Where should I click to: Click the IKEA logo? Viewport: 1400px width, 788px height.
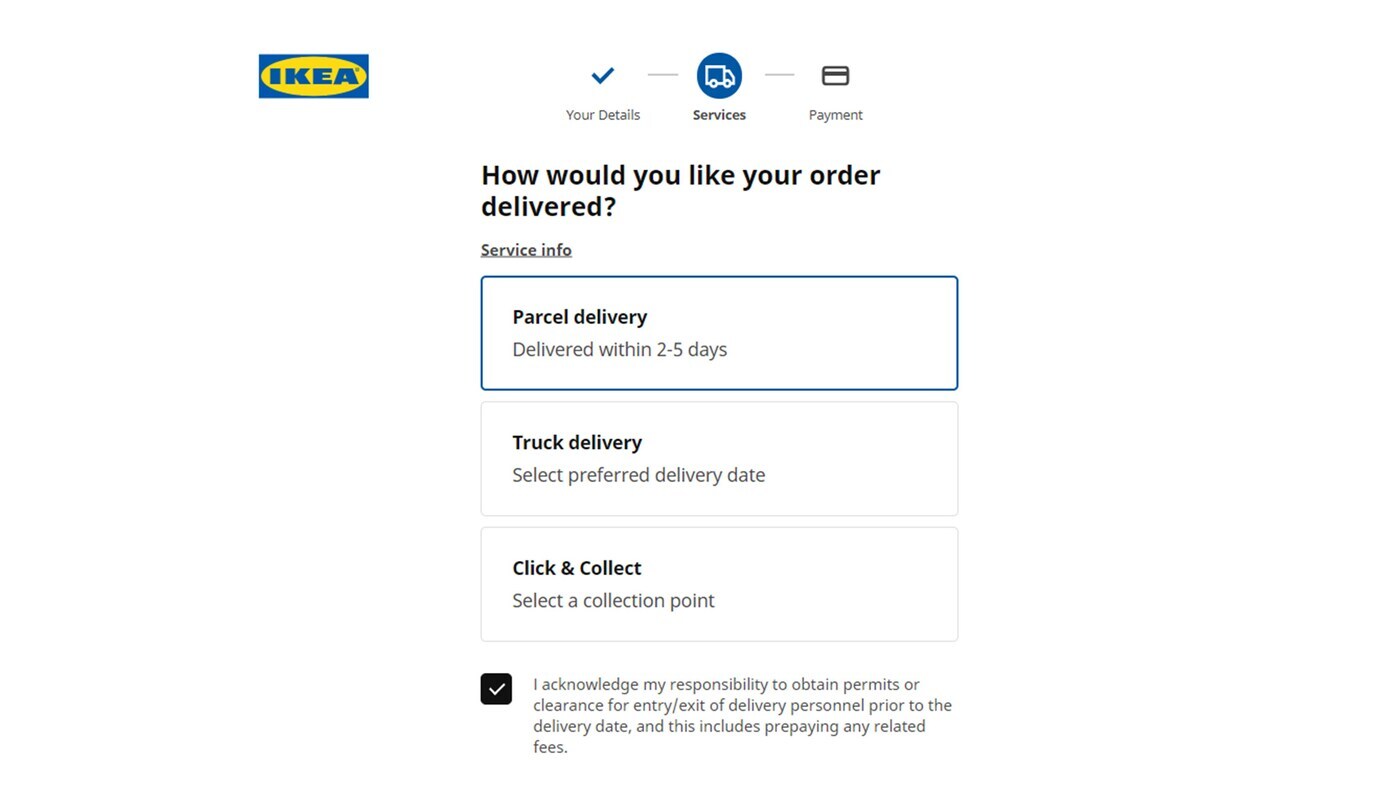click(313, 75)
